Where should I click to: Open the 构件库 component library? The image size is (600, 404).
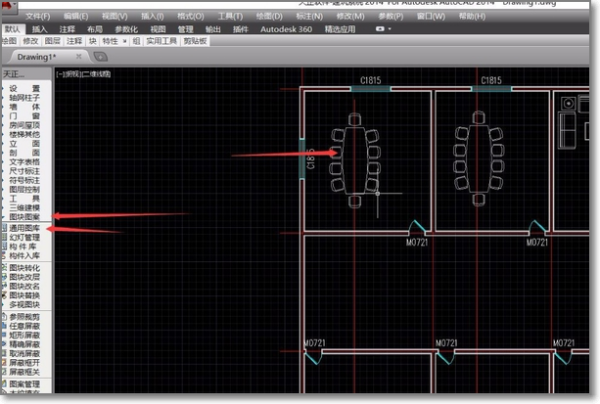[23, 247]
